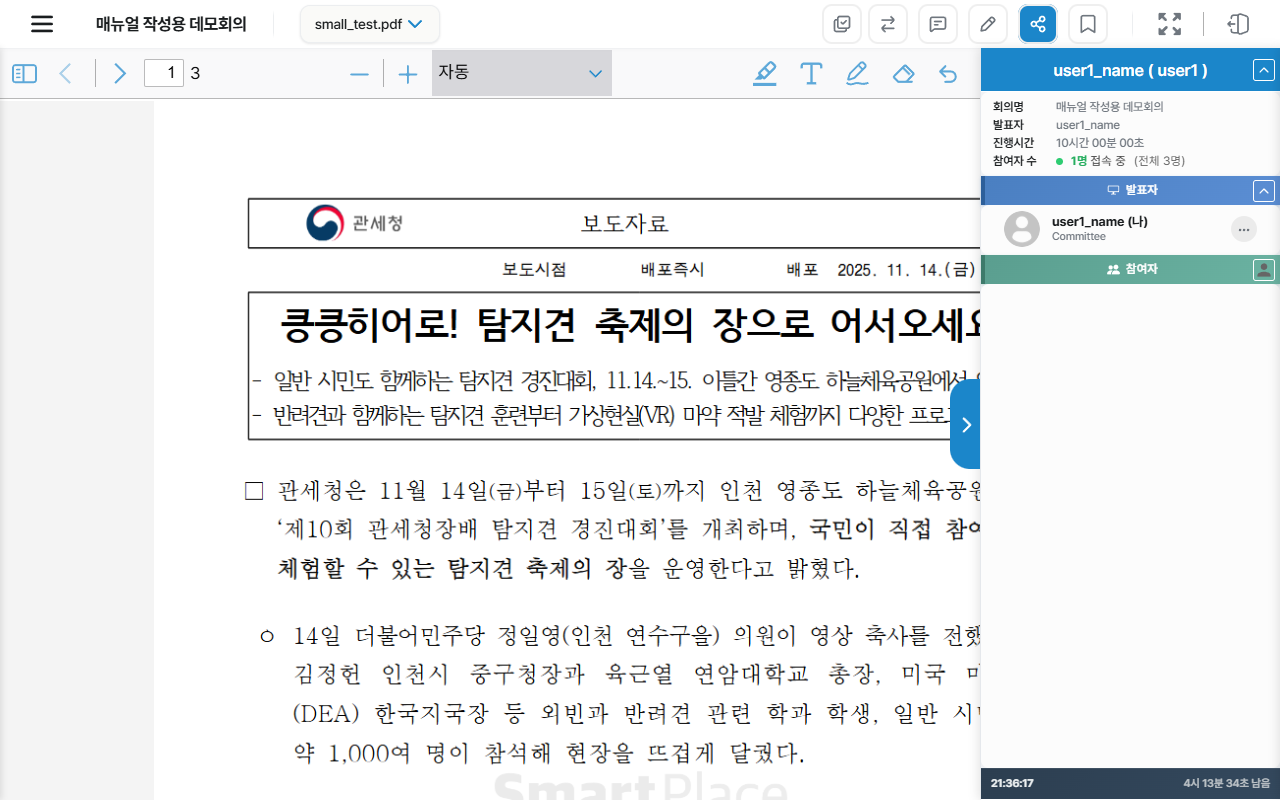The image size is (1280, 800).
Task: Toggle the share participants panel icon
Action: pyautogui.click(x=1038, y=24)
